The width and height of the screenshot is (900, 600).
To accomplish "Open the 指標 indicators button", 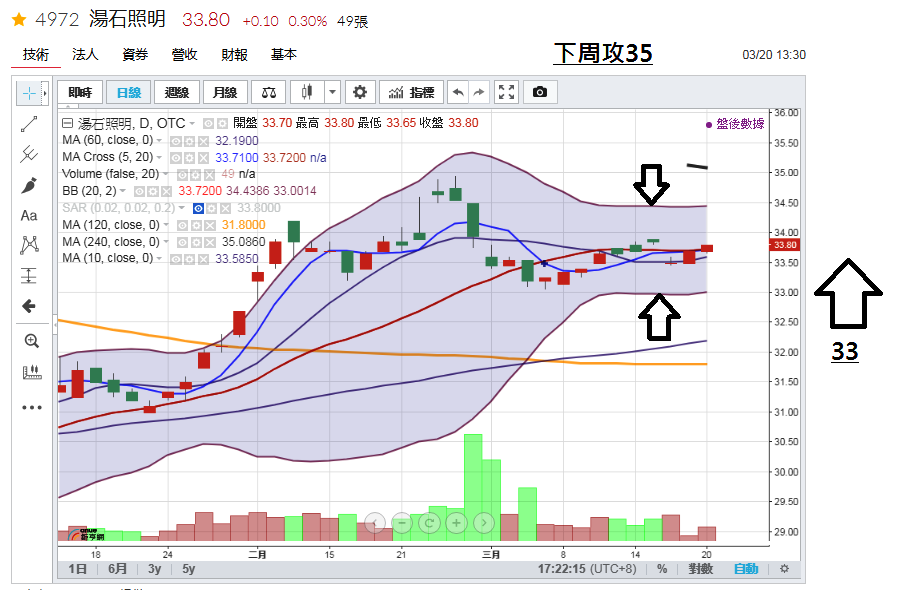I will (x=412, y=92).
